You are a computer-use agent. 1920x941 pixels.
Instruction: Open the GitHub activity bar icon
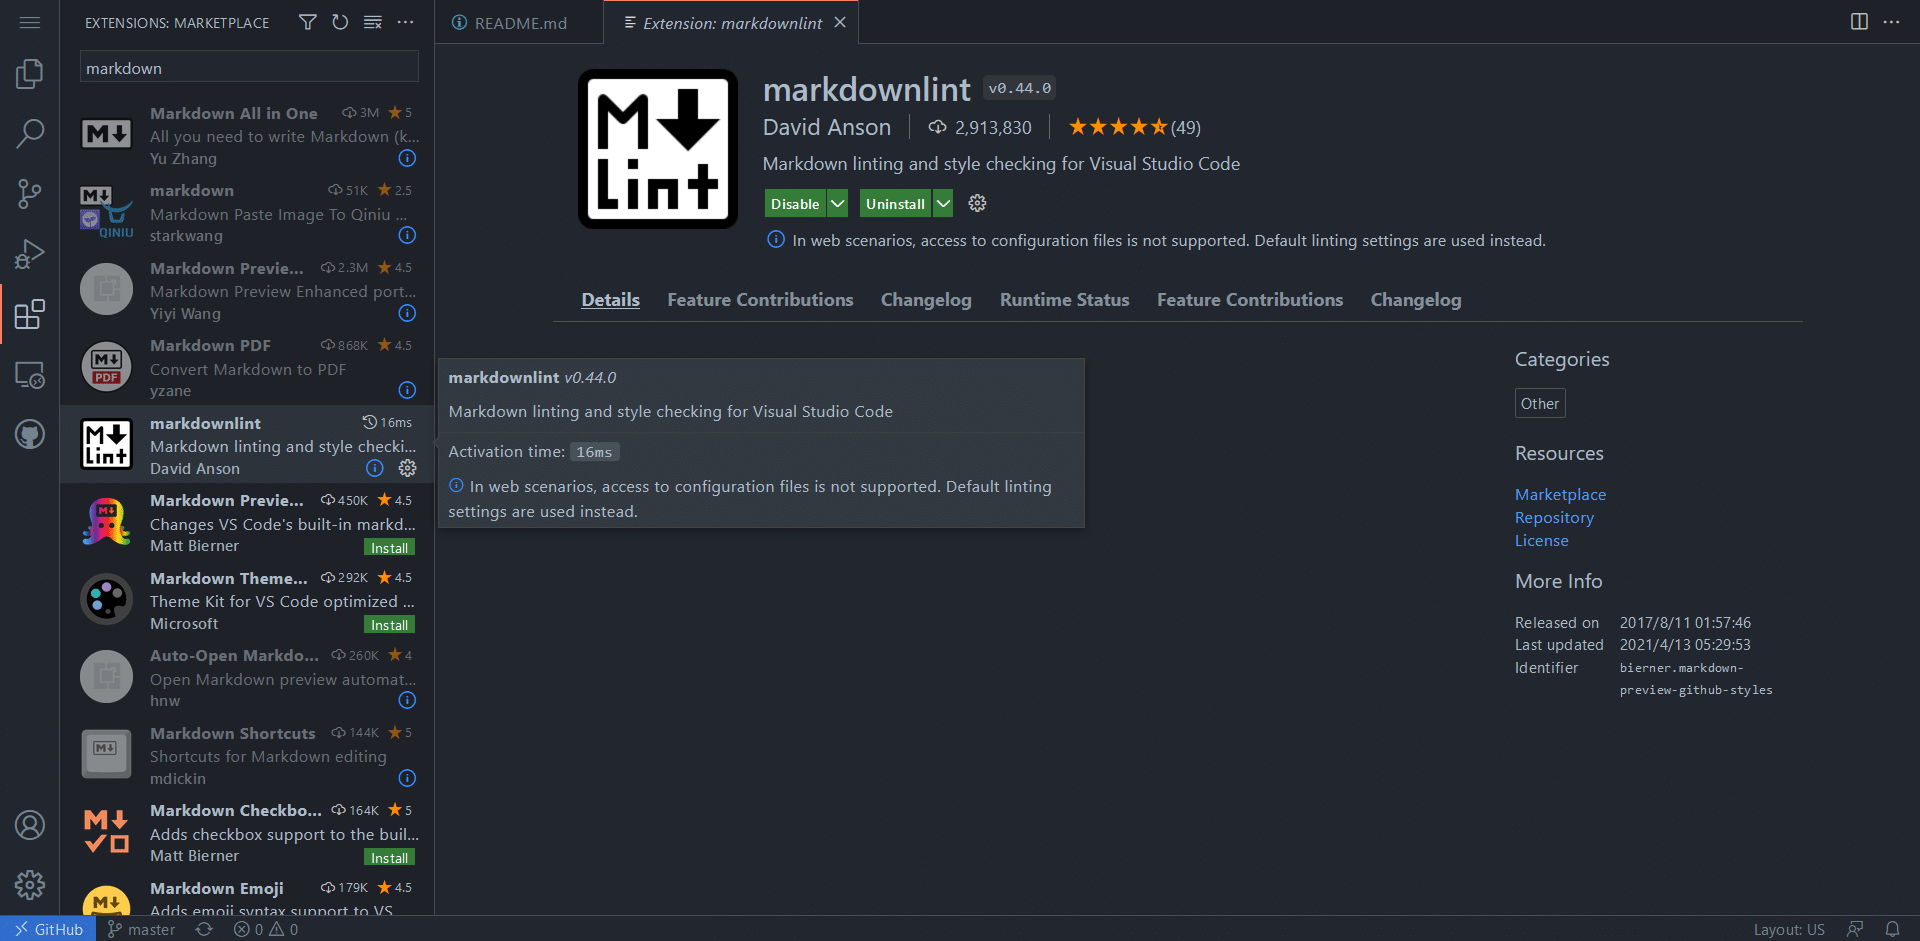(30, 435)
